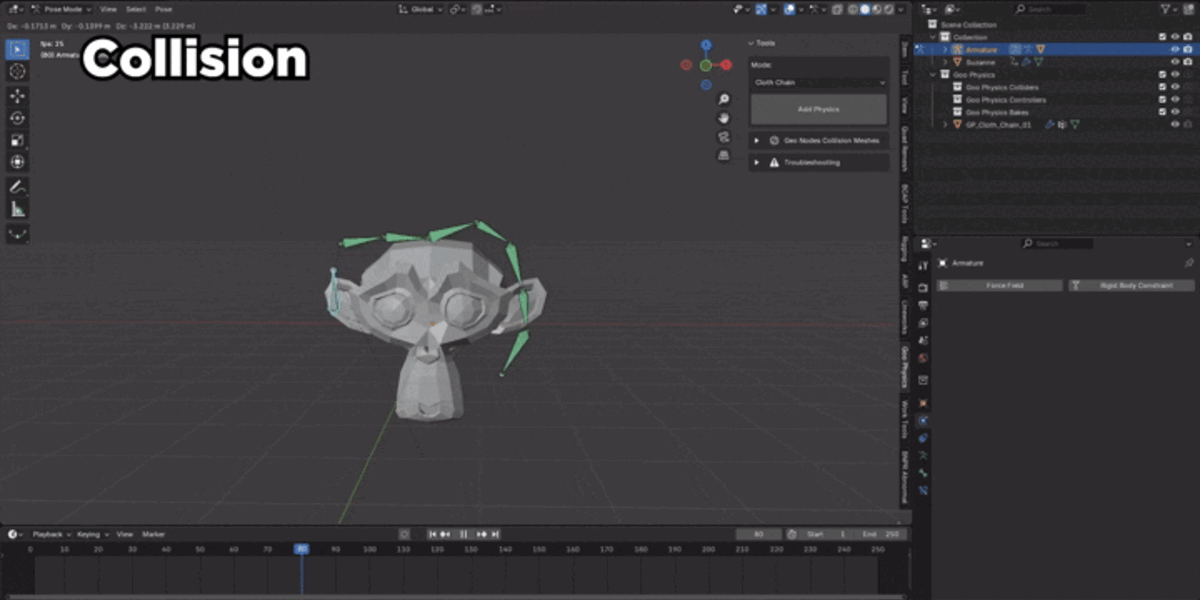Pause the timeline playback
Viewport: 1200px width, 600px height.
pyautogui.click(x=464, y=535)
